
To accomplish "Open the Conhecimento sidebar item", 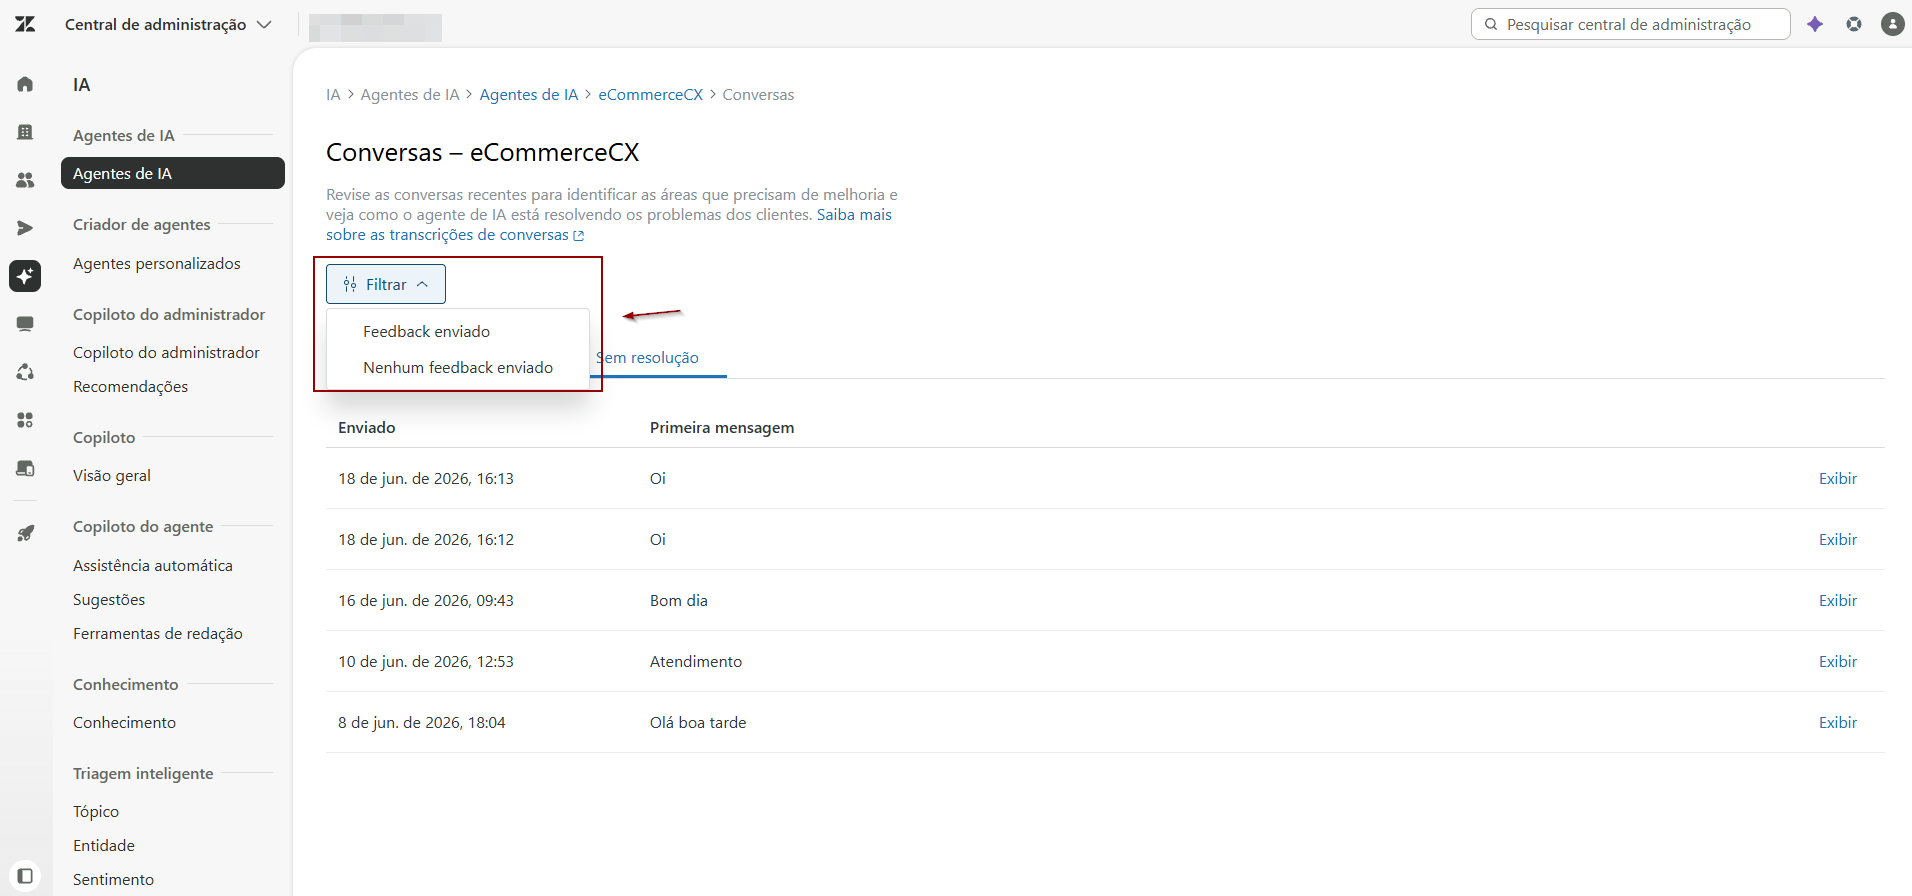I will pos(124,722).
